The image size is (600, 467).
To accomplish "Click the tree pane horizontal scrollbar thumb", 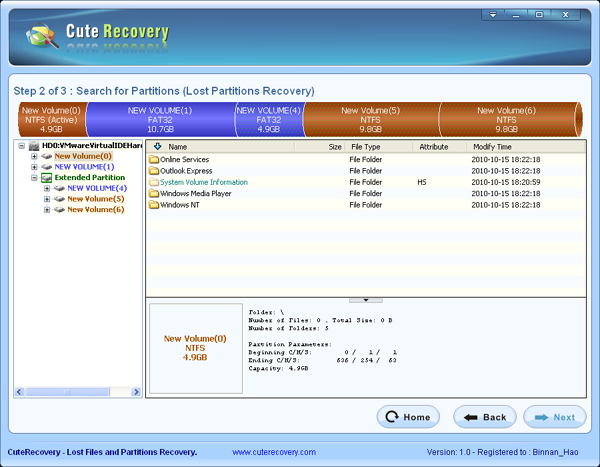I will tap(67, 392).
